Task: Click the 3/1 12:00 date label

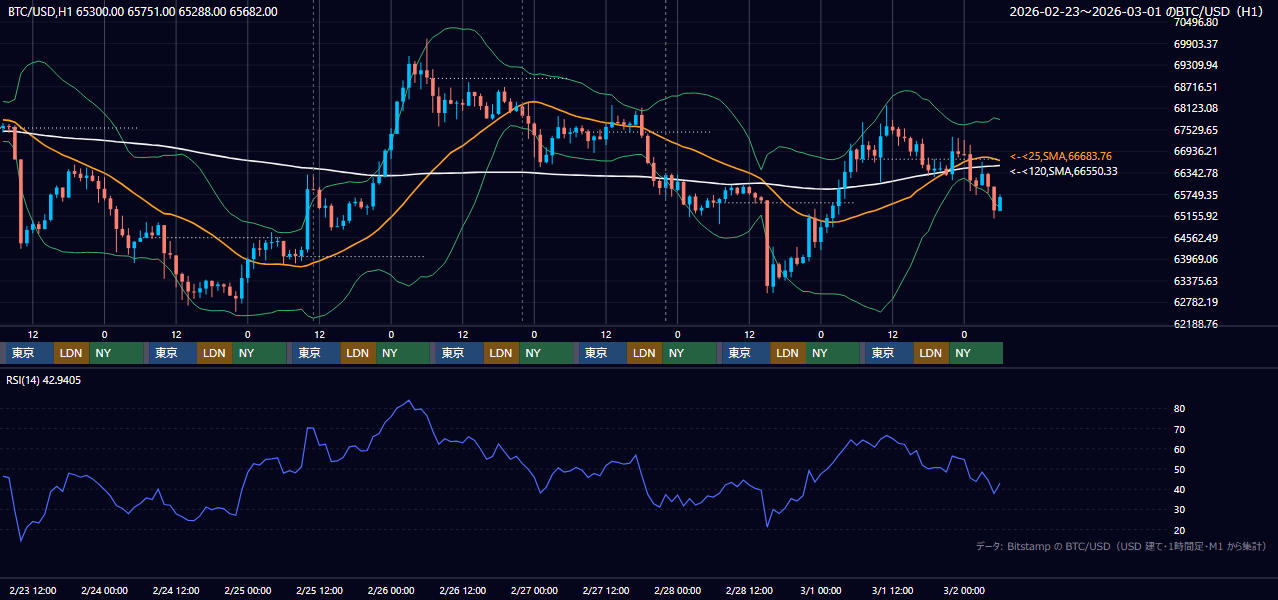Action: tap(892, 590)
